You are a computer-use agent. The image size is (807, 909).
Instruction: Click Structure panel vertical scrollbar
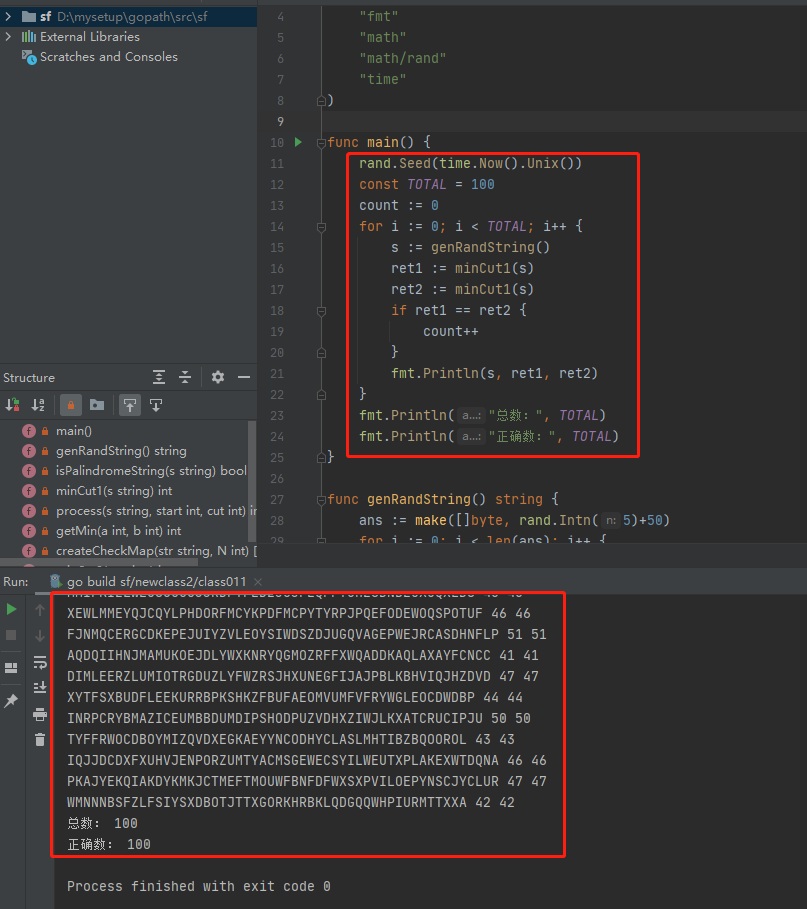(252, 481)
